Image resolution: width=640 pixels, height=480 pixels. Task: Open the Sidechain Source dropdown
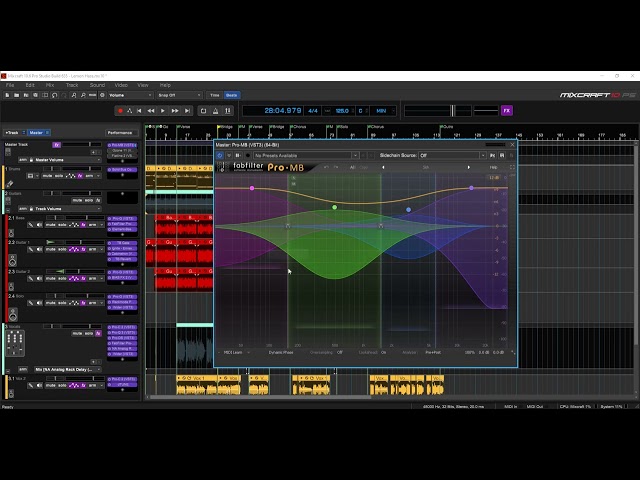pyautogui.click(x=452, y=156)
